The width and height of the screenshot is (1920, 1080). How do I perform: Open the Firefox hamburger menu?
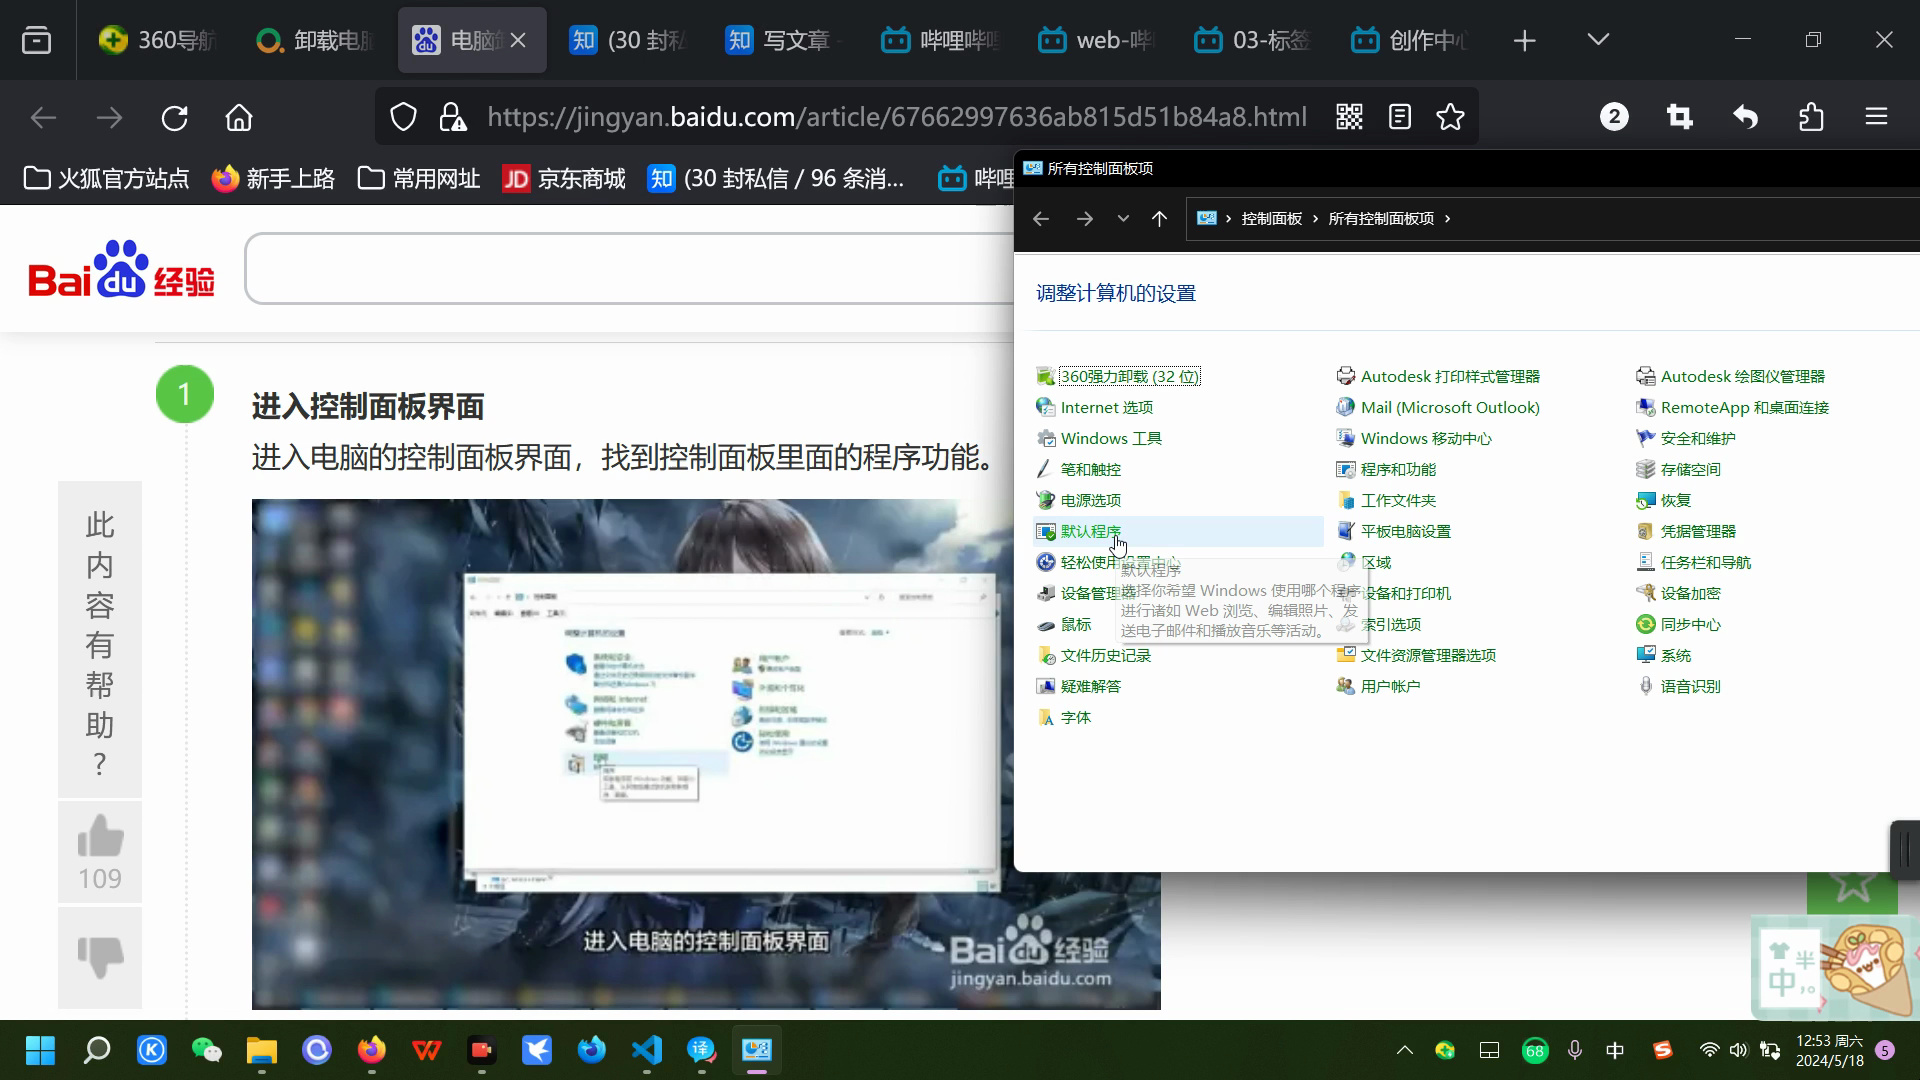coord(1877,117)
